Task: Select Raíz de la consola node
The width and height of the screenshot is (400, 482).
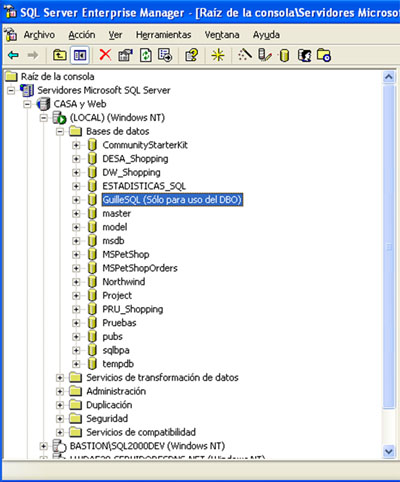Action: [57, 76]
